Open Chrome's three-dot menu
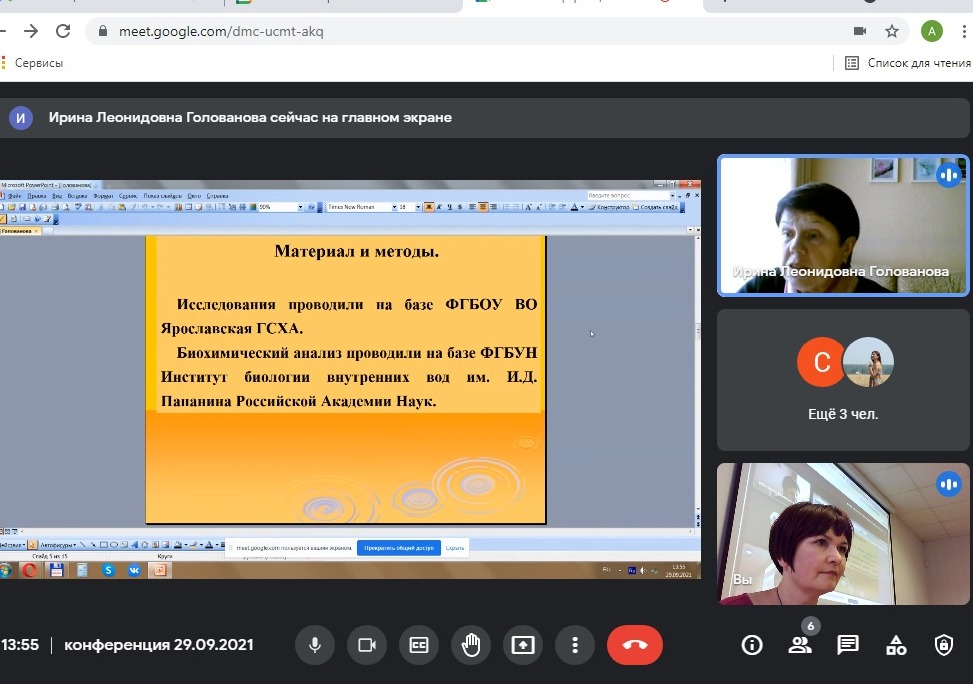The height and width of the screenshot is (684, 973). (964, 31)
